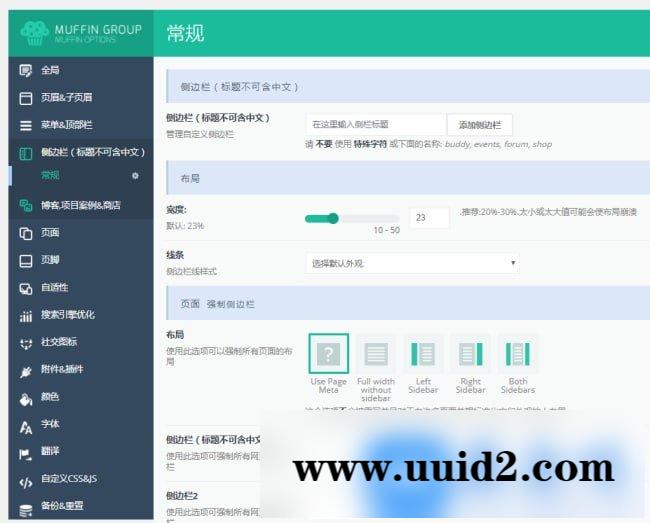Click the 菜单&顶部栏 hamburger icon

(26, 125)
